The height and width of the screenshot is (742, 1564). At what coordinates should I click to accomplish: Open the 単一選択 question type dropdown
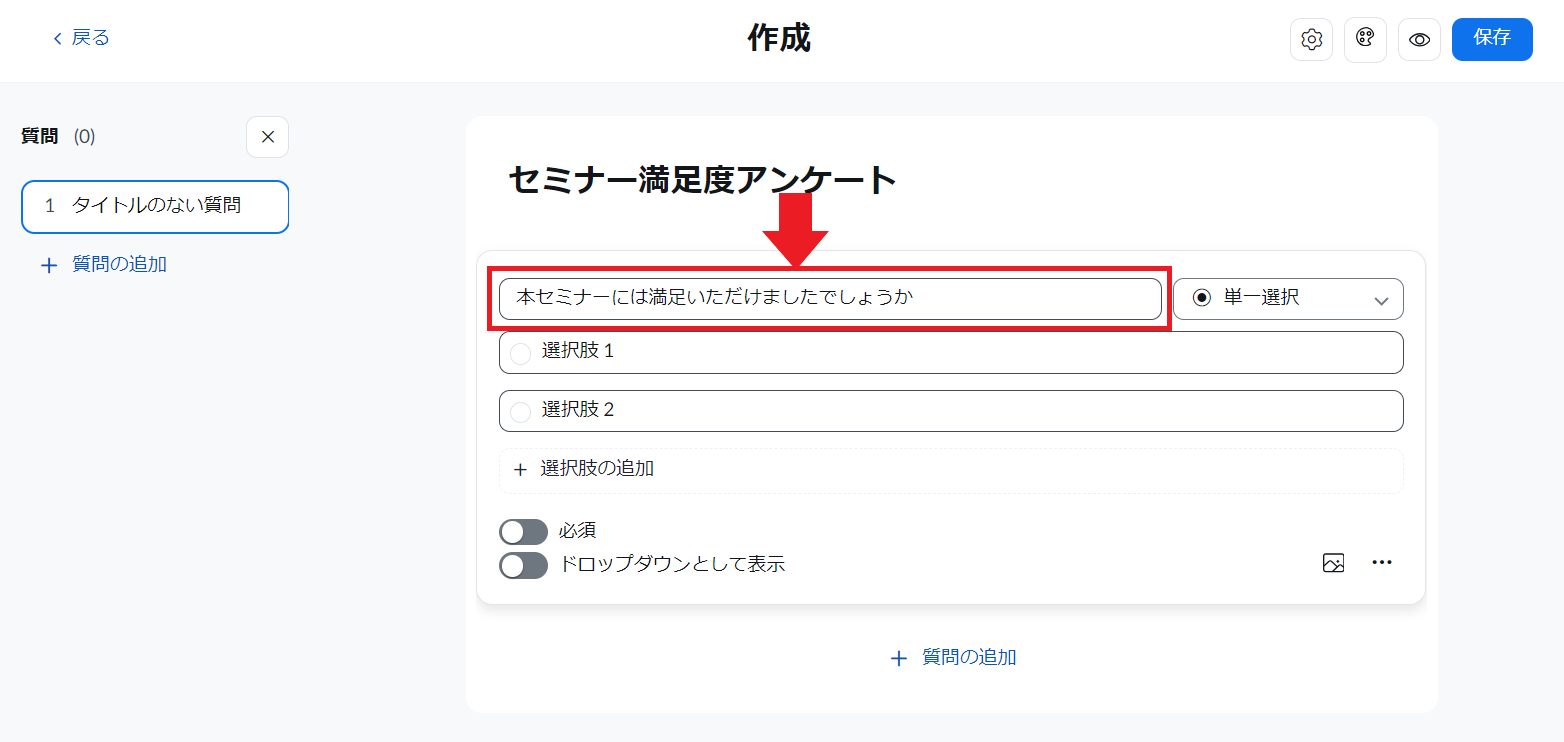click(x=1288, y=298)
